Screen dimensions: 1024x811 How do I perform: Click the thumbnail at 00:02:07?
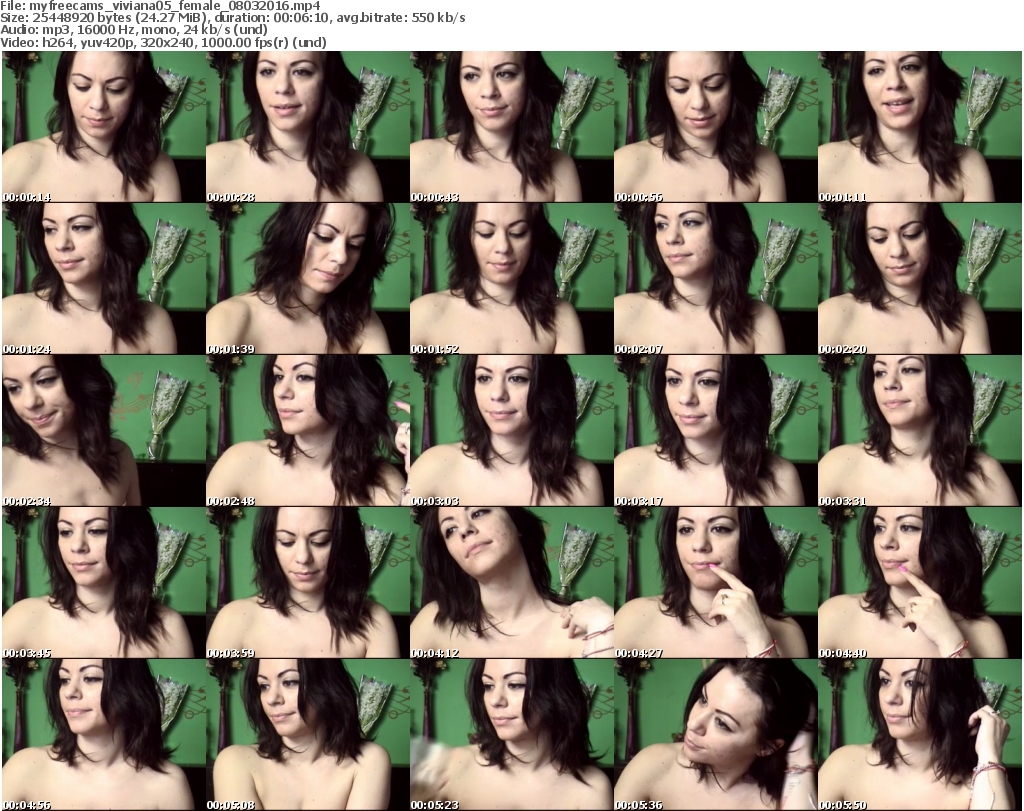click(x=715, y=279)
